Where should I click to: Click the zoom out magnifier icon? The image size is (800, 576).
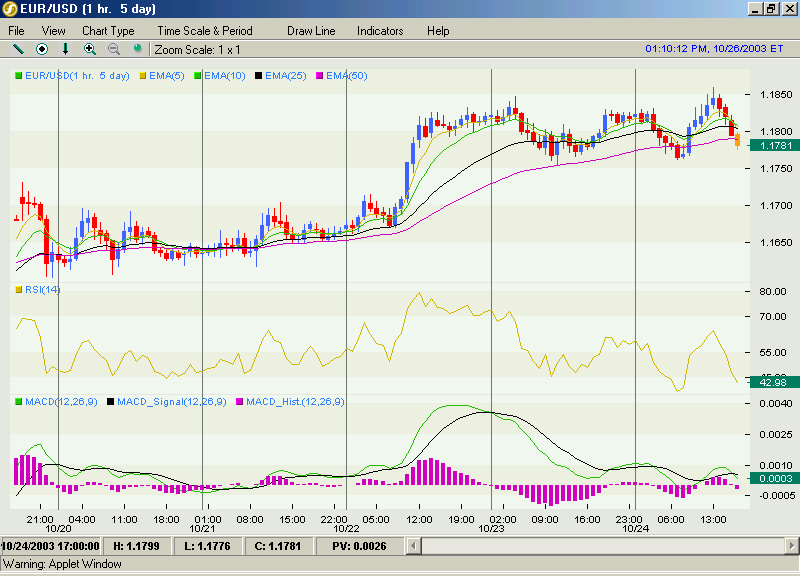point(114,49)
